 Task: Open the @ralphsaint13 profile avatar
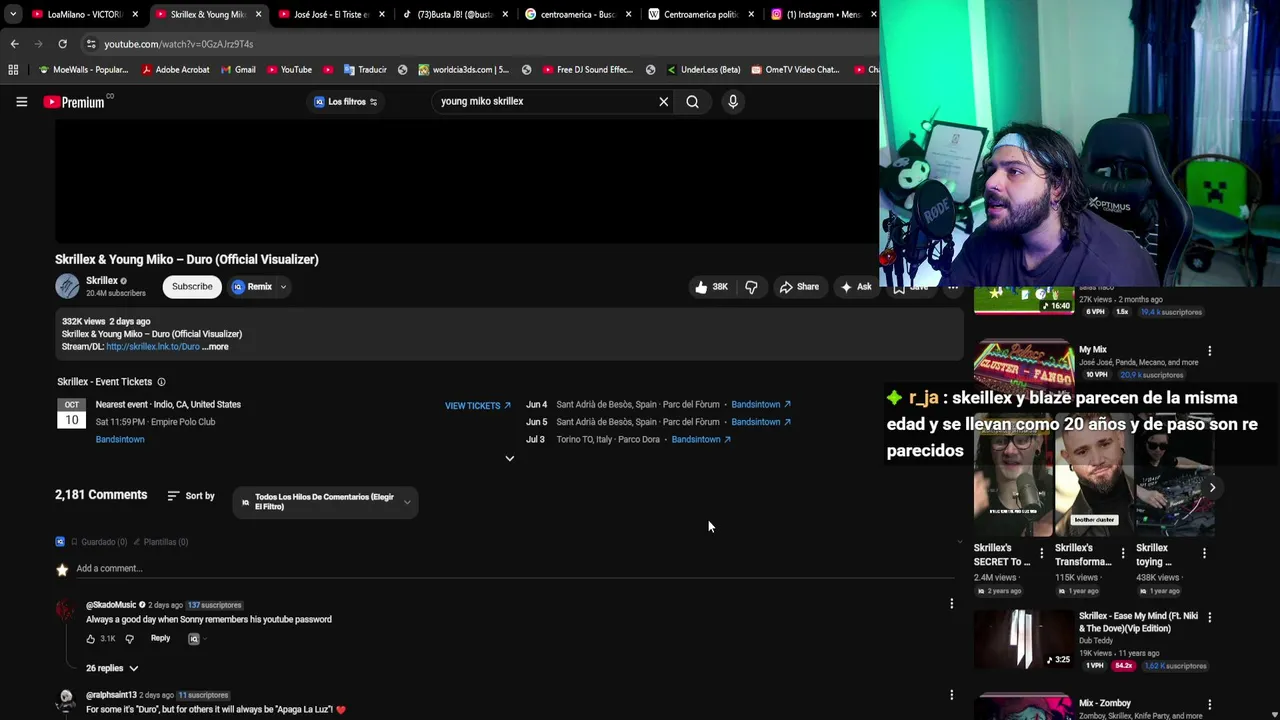(65, 699)
